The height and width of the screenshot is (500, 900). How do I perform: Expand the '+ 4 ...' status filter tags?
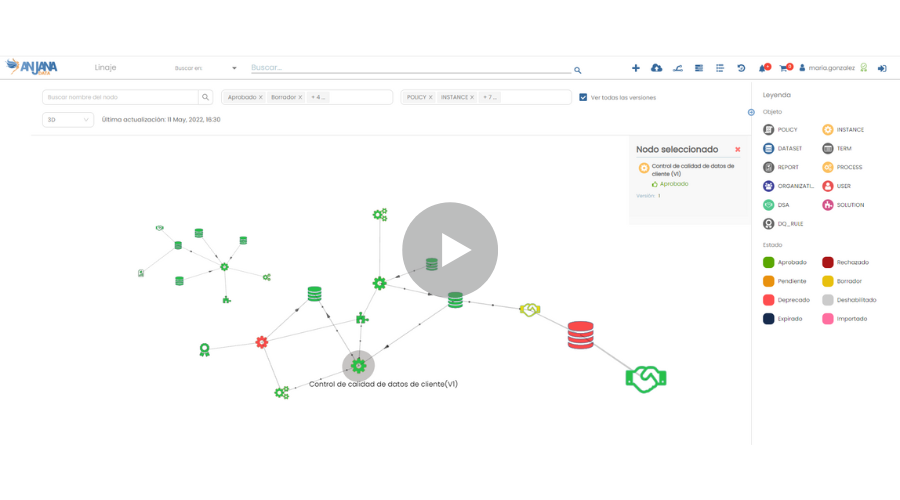(x=318, y=97)
